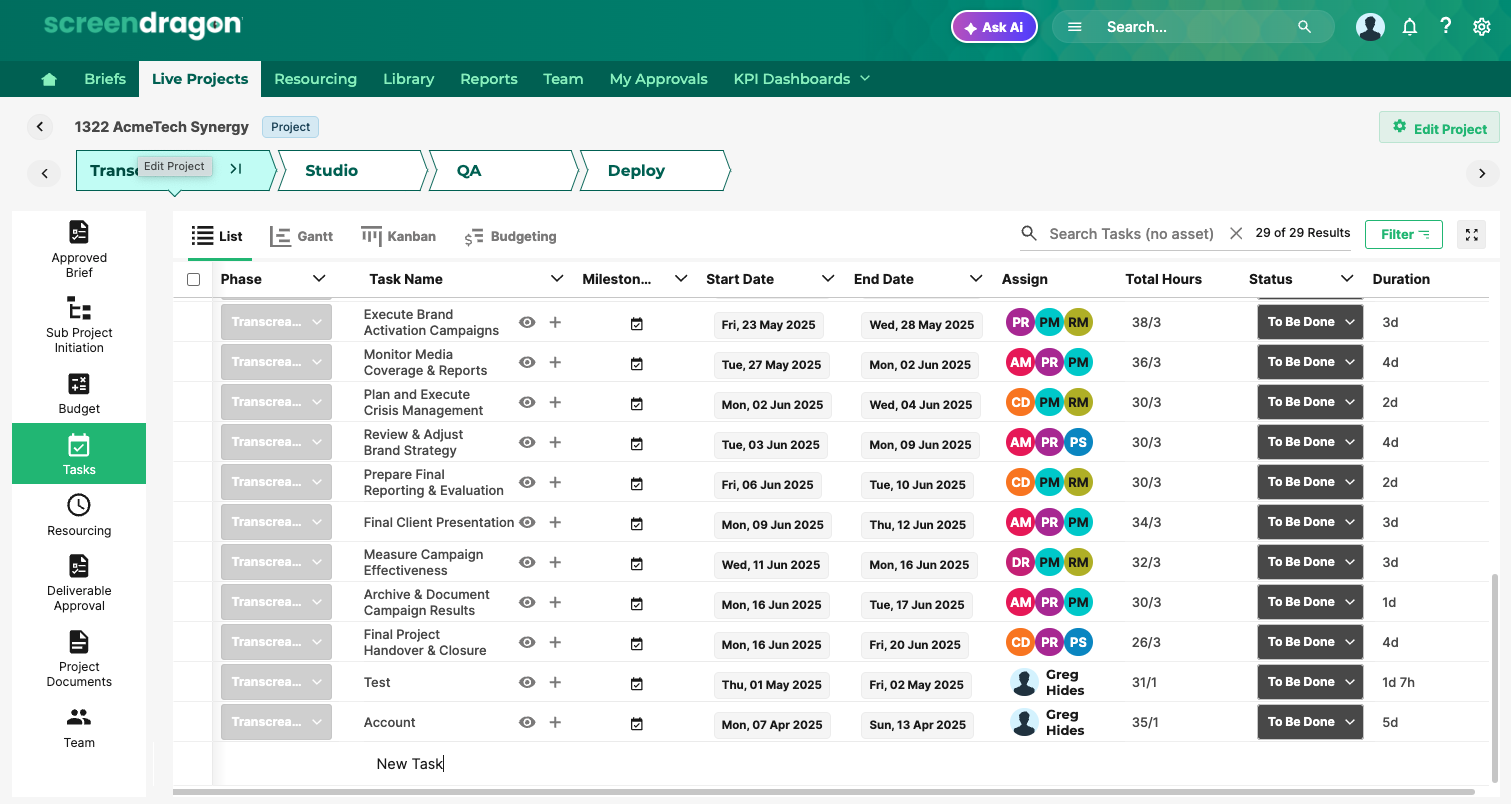Toggle the select-all tasks checkbox
Viewport: 1511px width, 804px height.
194,280
